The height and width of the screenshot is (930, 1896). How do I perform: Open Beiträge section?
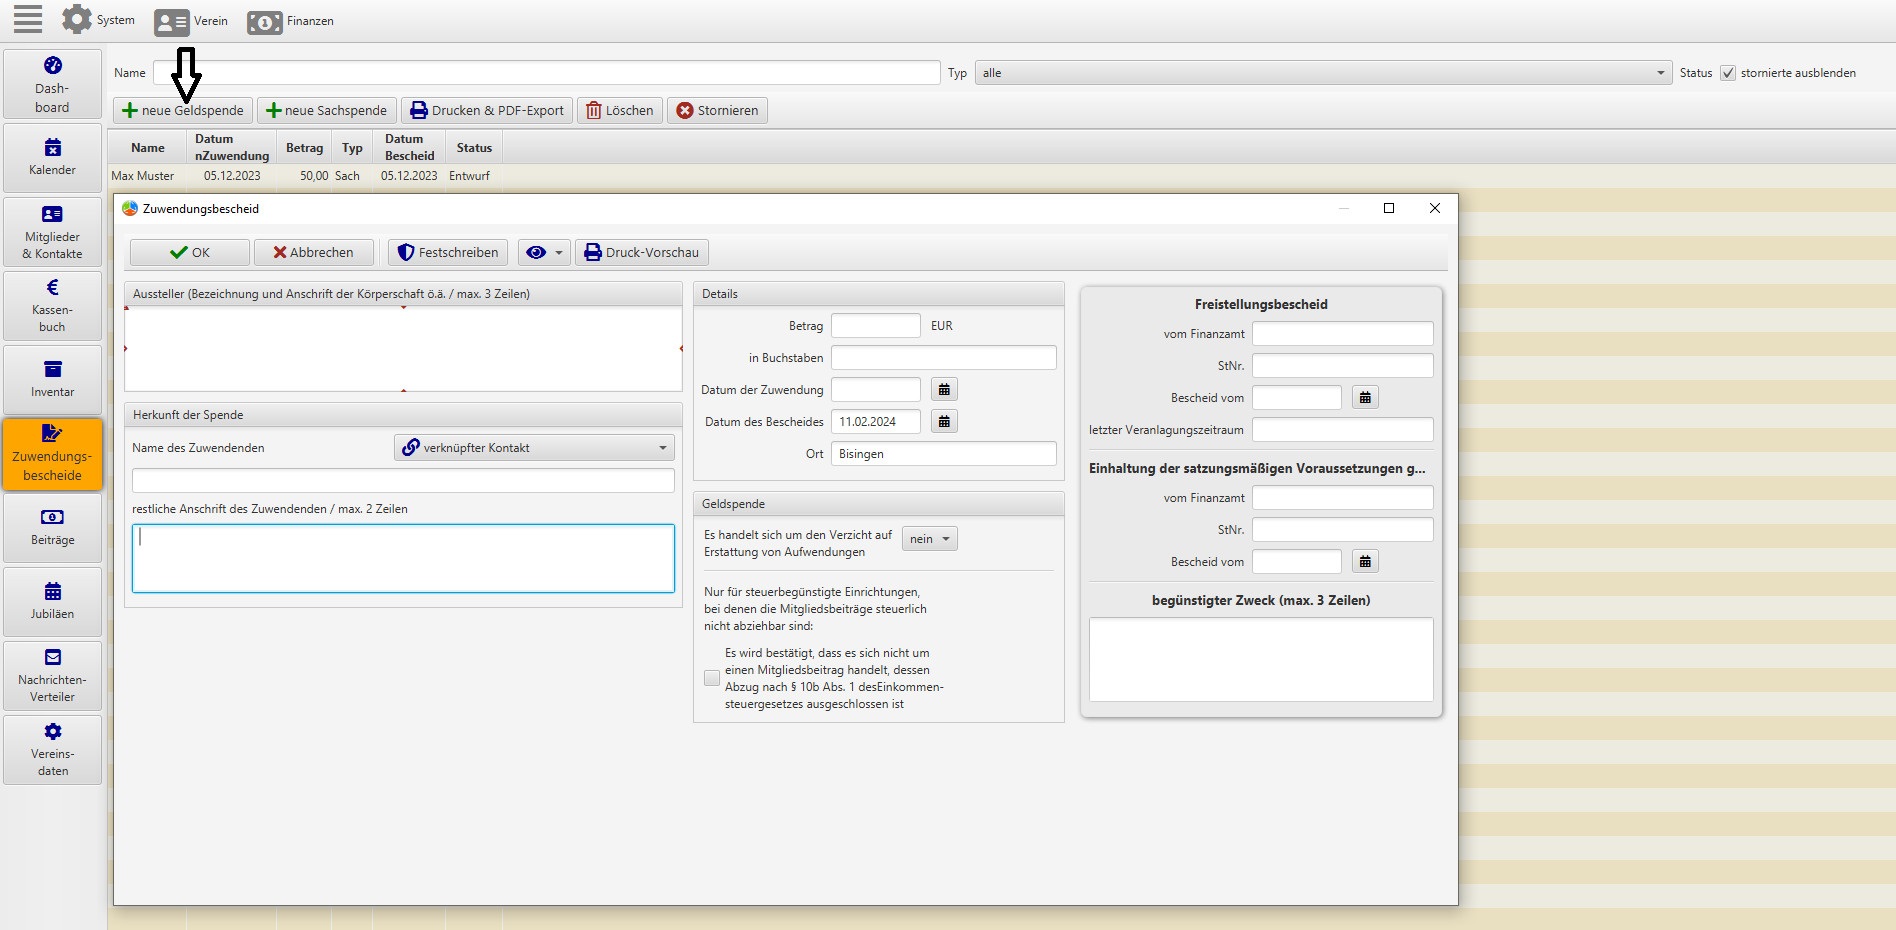pos(53,528)
